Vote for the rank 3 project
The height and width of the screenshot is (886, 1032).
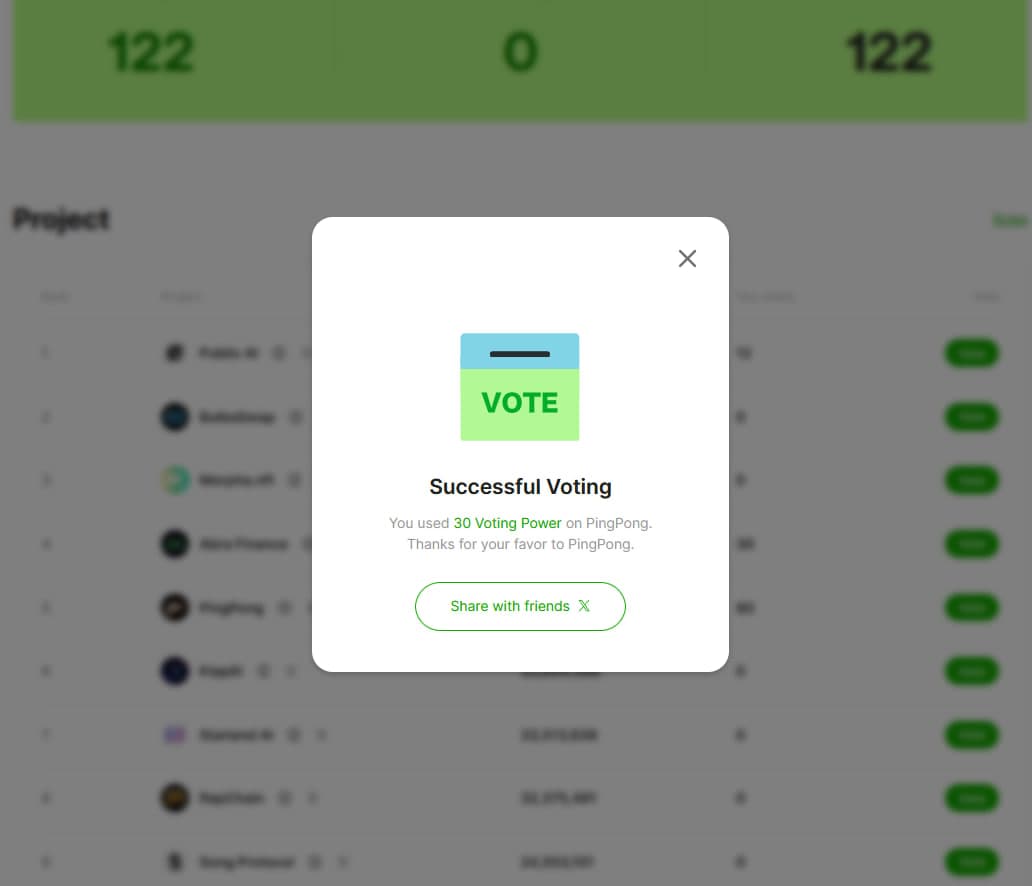[x=972, y=481]
